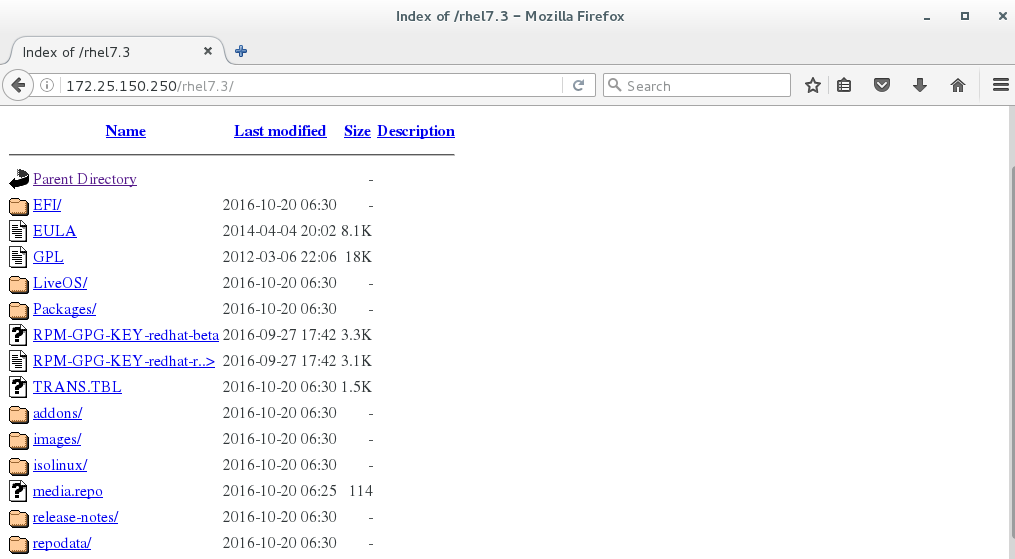The height and width of the screenshot is (559, 1015).
Task: Open the Parent Directory link
Action: [85, 179]
